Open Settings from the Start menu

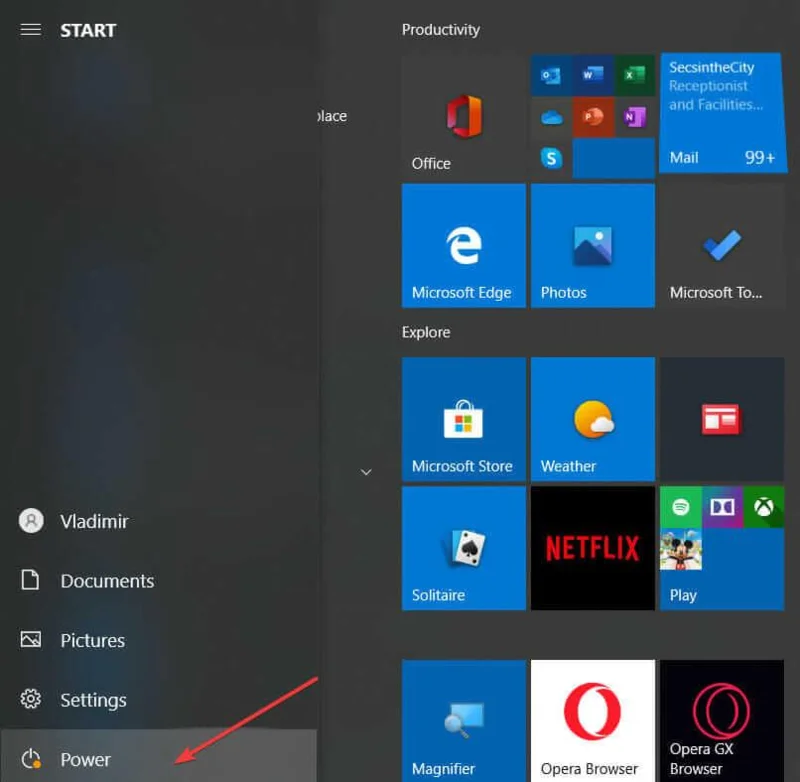click(x=158, y=699)
